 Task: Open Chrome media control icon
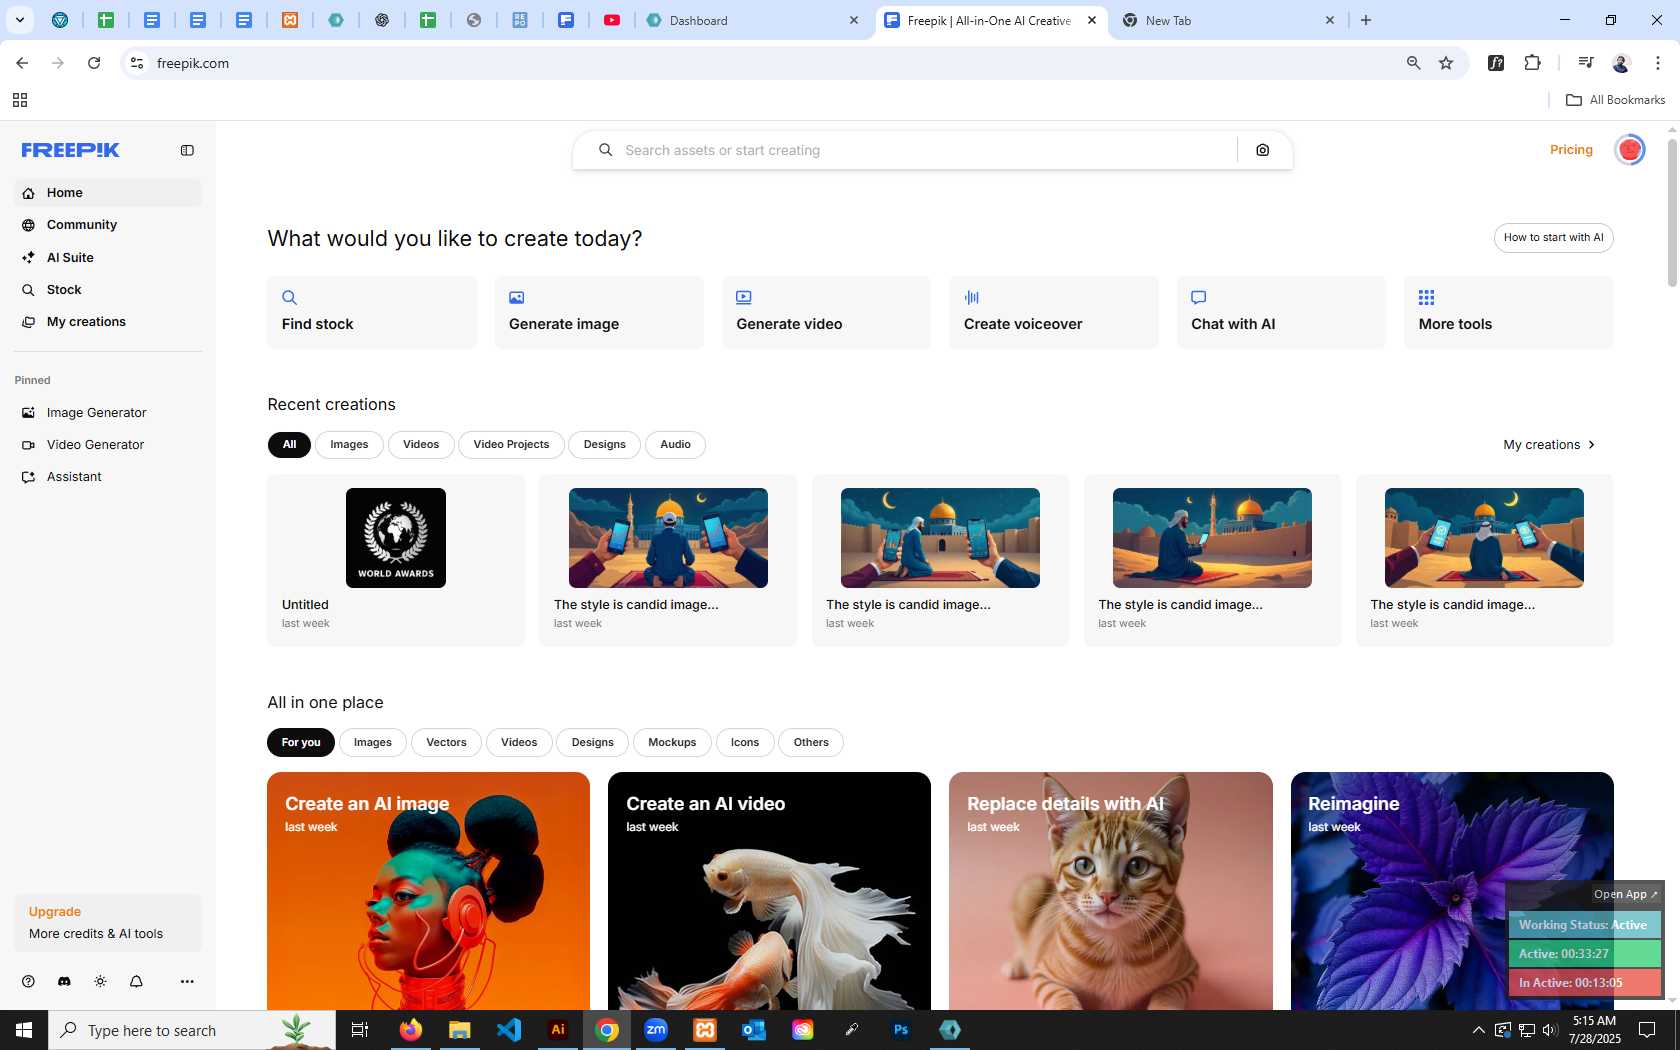coord(1585,63)
